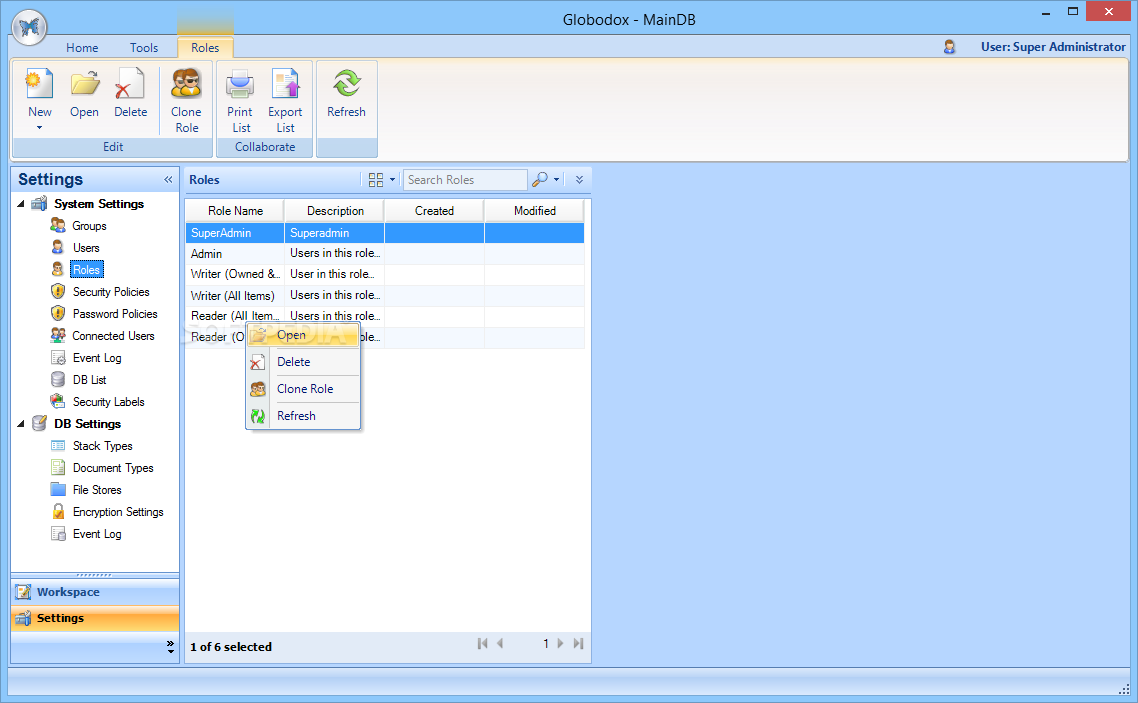Click the user avatar icon beside Super Administrator
1138x703 pixels.
pos(949,47)
